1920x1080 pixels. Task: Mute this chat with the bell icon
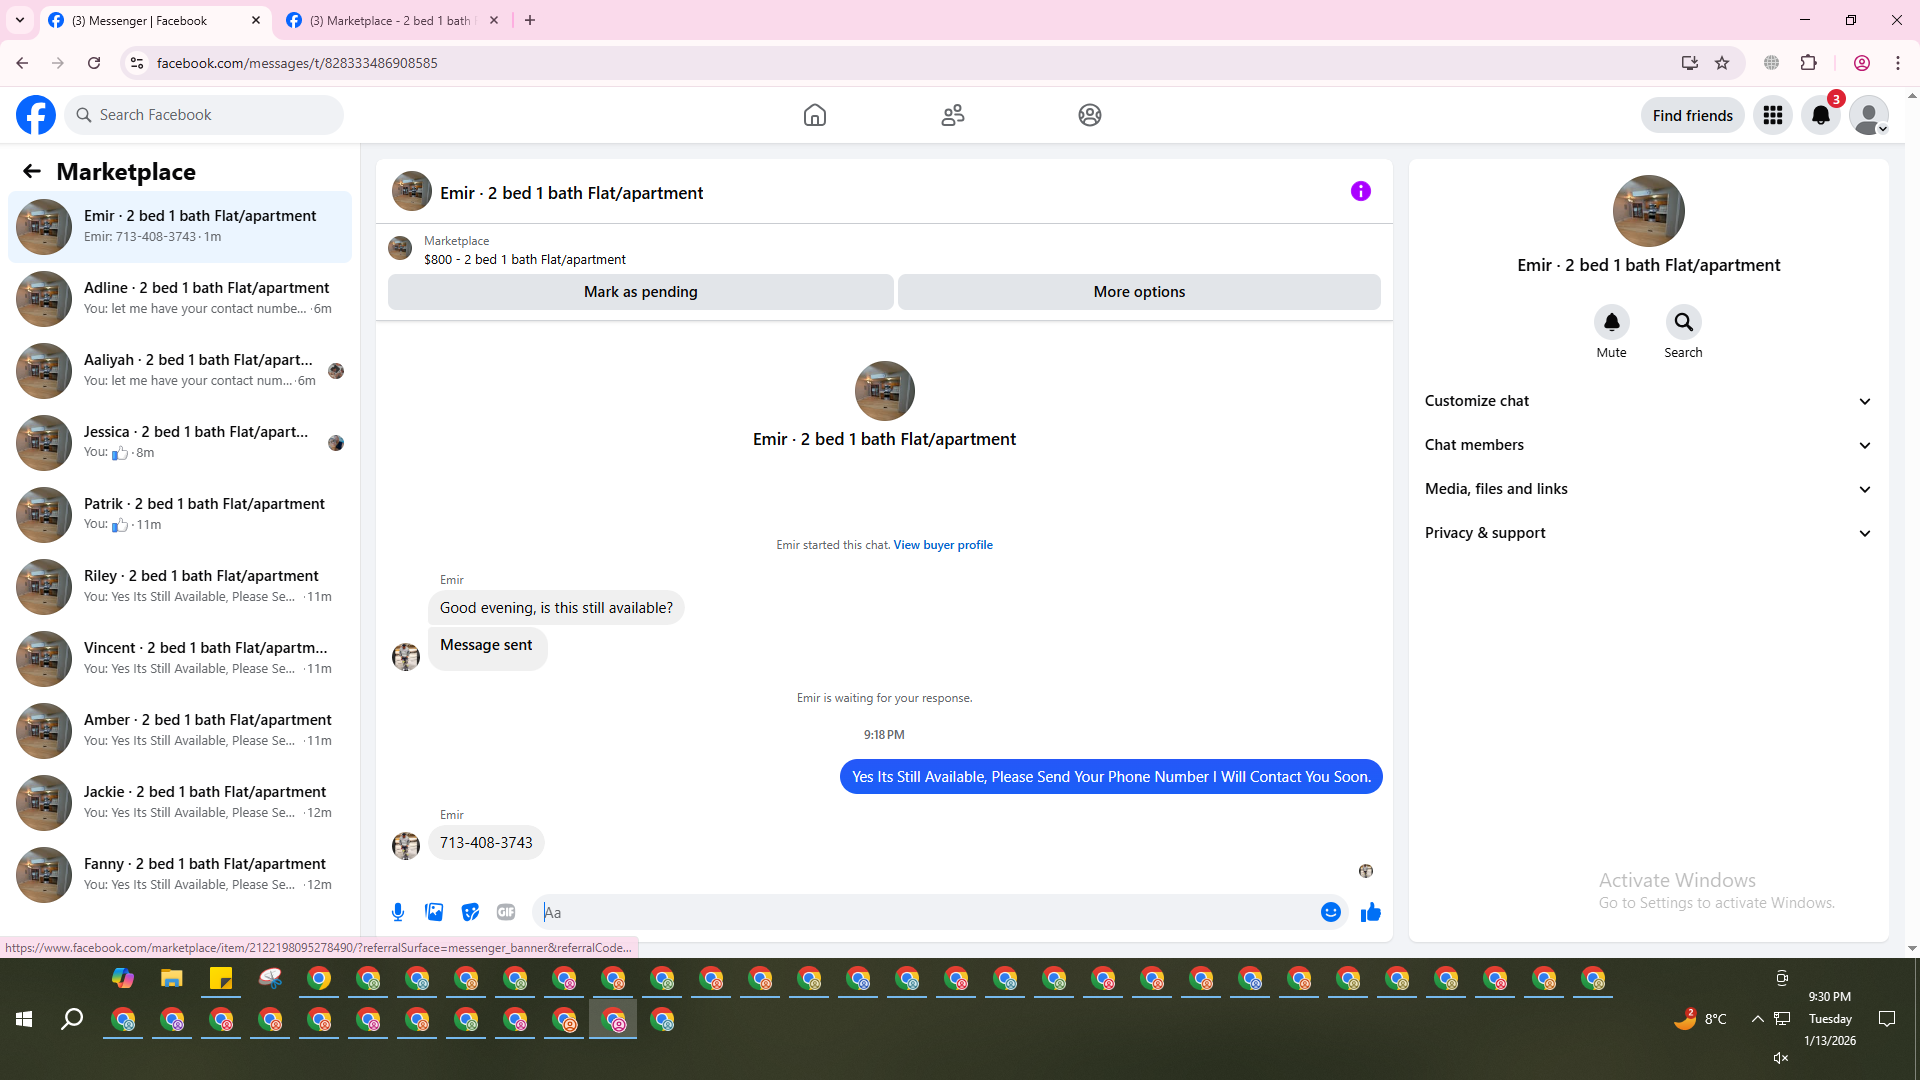[1611, 322]
